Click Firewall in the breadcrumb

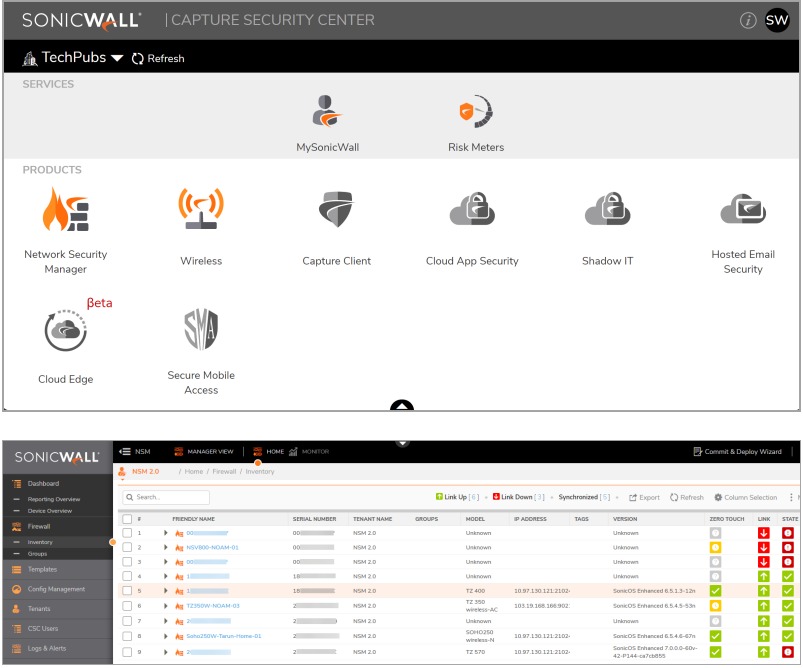coord(224,471)
